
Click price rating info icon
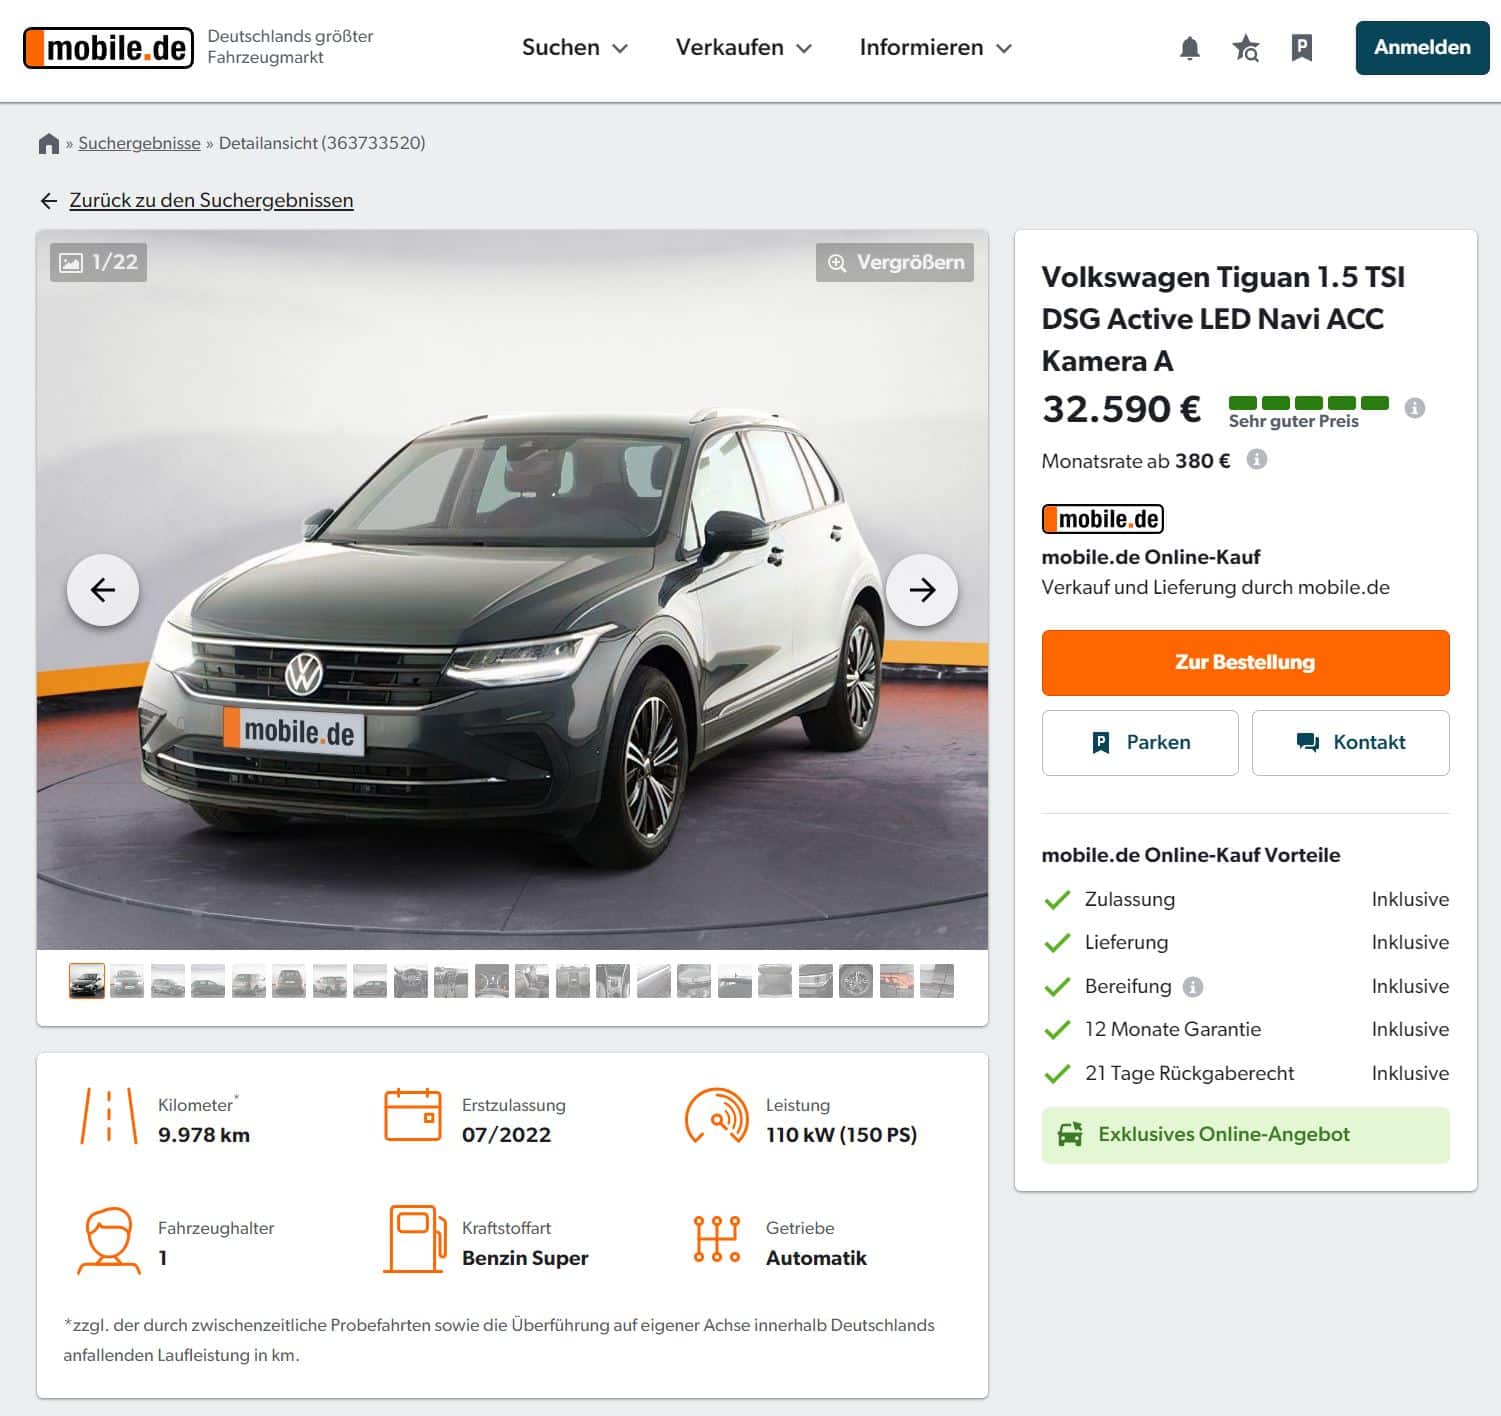tap(1414, 408)
